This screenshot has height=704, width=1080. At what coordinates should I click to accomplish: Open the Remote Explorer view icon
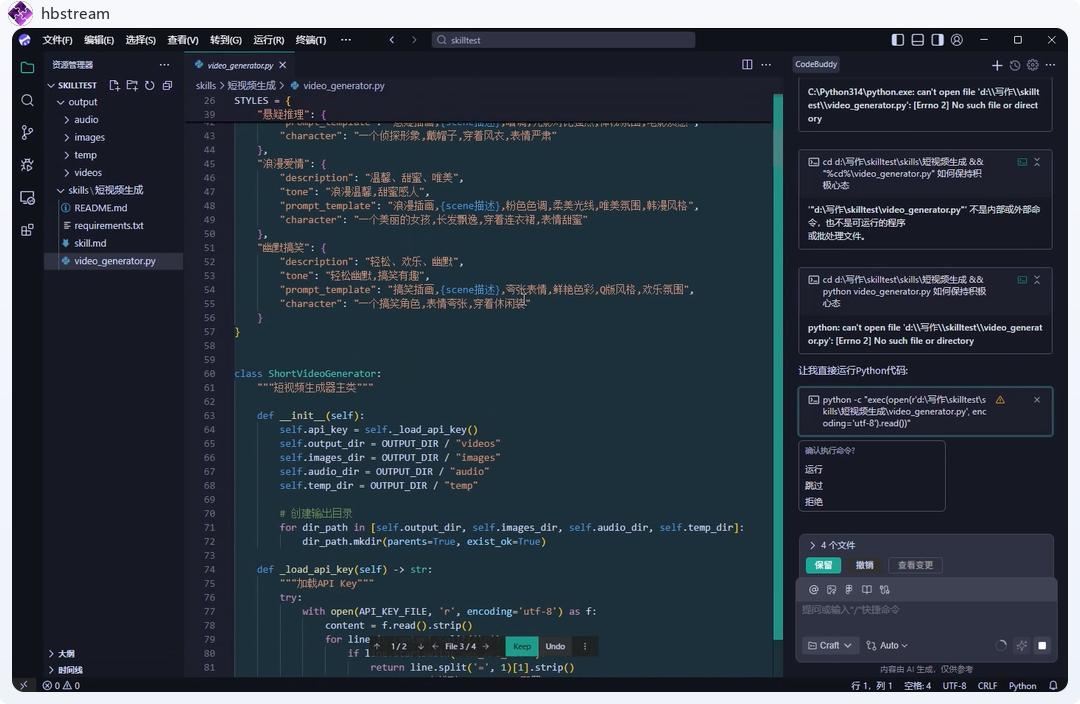[28, 198]
